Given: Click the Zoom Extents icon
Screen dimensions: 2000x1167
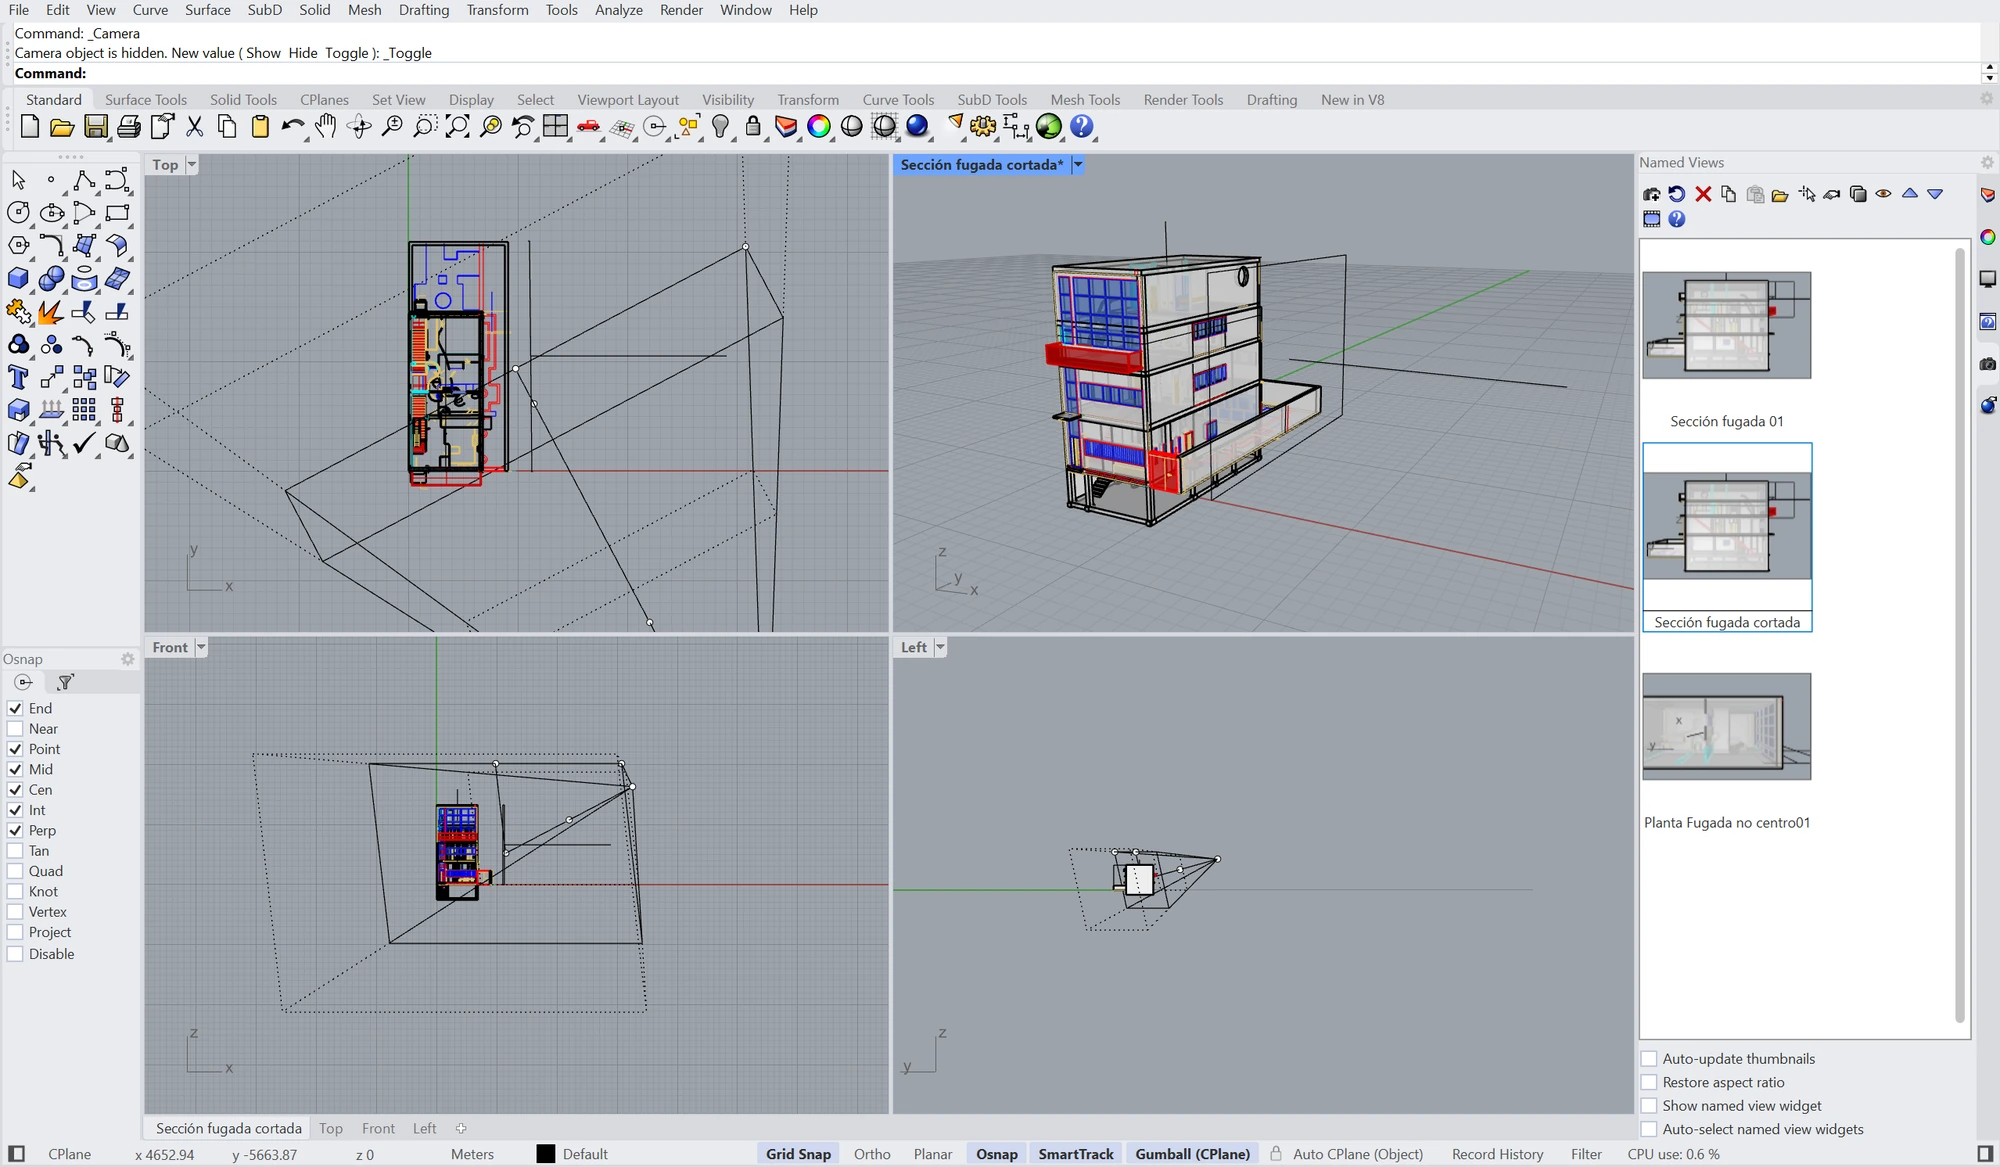Looking at the screenshot, I should tap(458, 127).
